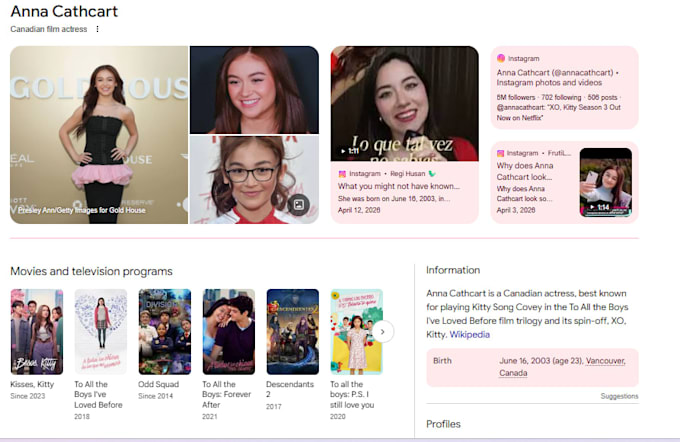
Task: Open the Gold House event photo
Action: [99, 135]
